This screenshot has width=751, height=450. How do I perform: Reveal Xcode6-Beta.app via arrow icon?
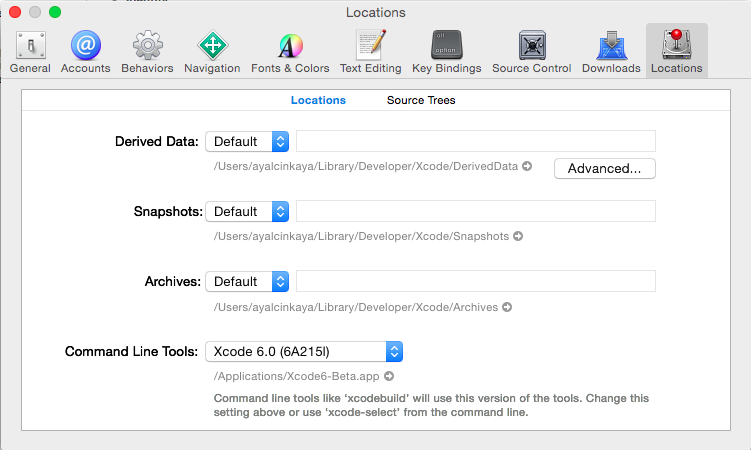pos(389,376)
